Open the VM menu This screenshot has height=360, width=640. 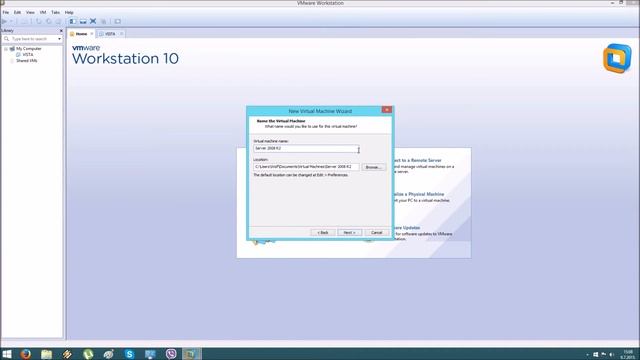click(43, 13)
